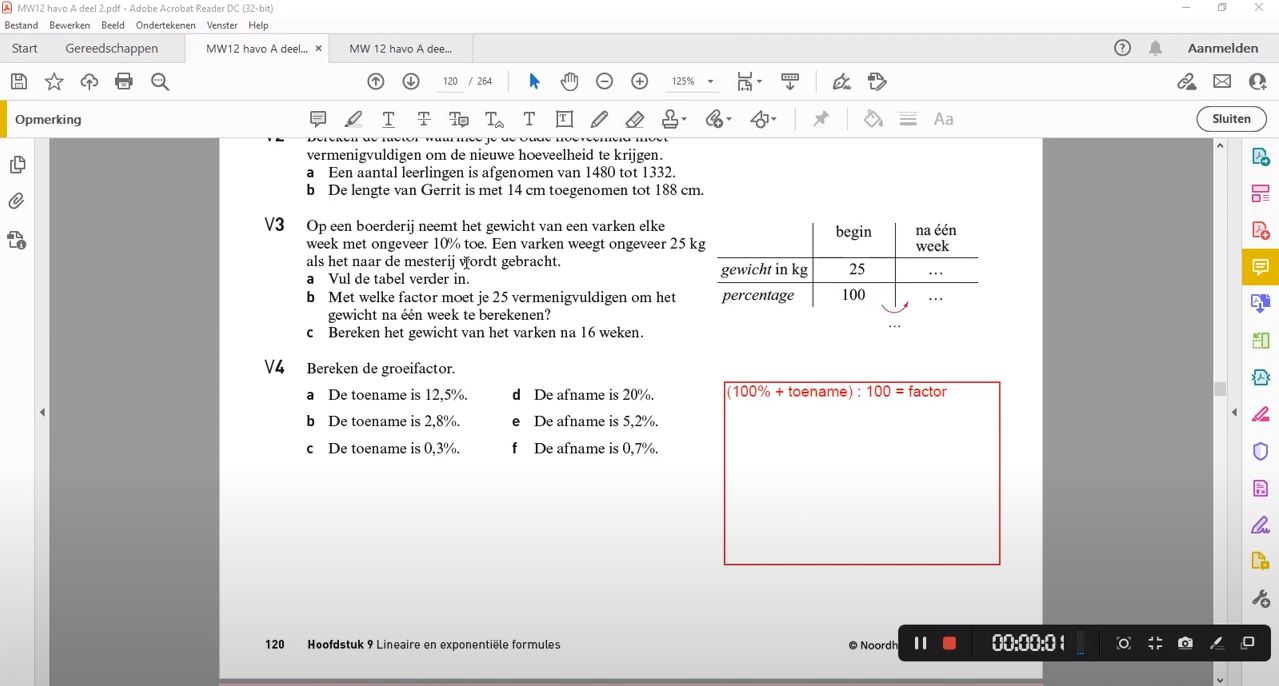Viewport: 1279px width, 686px height.
Task: Expand the left navigation pane arrow
Action: (x=42, y=412)
